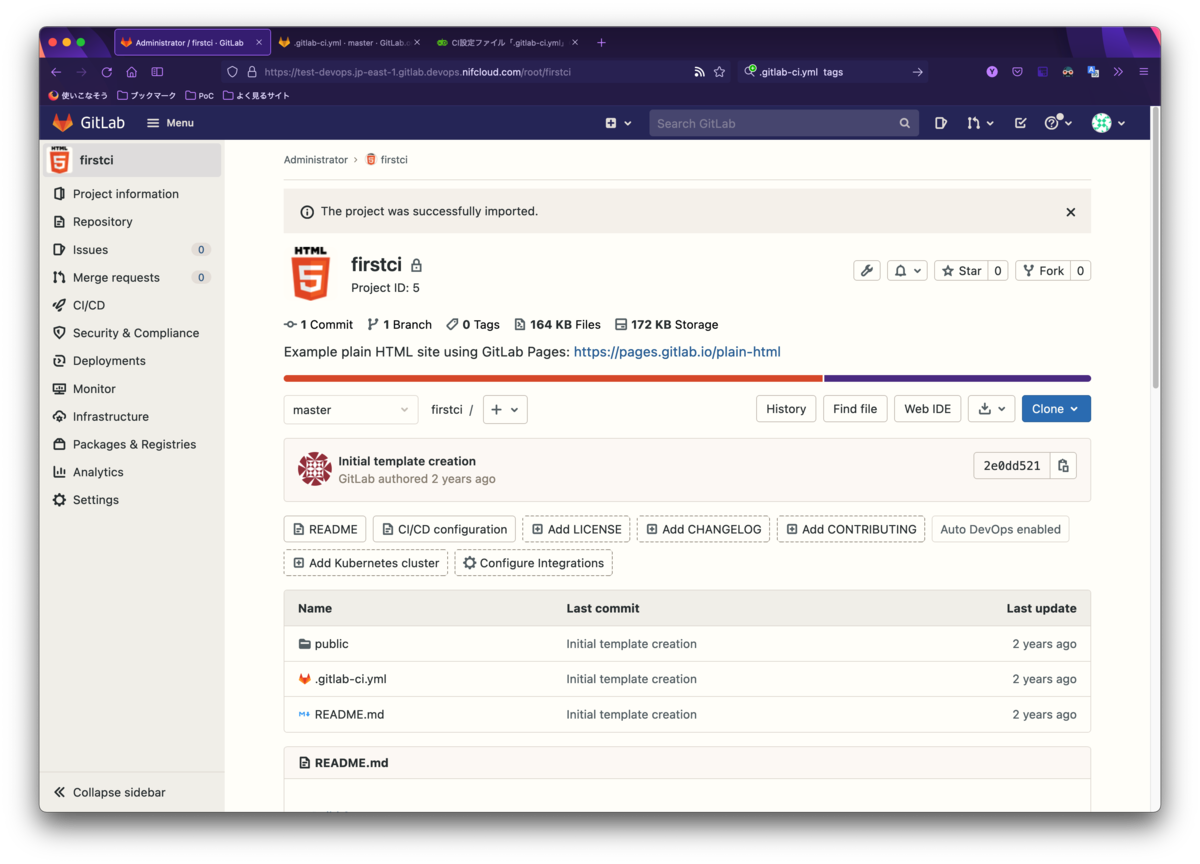
Task: Open the .gitlab-ci.yml file
Action: [350, 679]
